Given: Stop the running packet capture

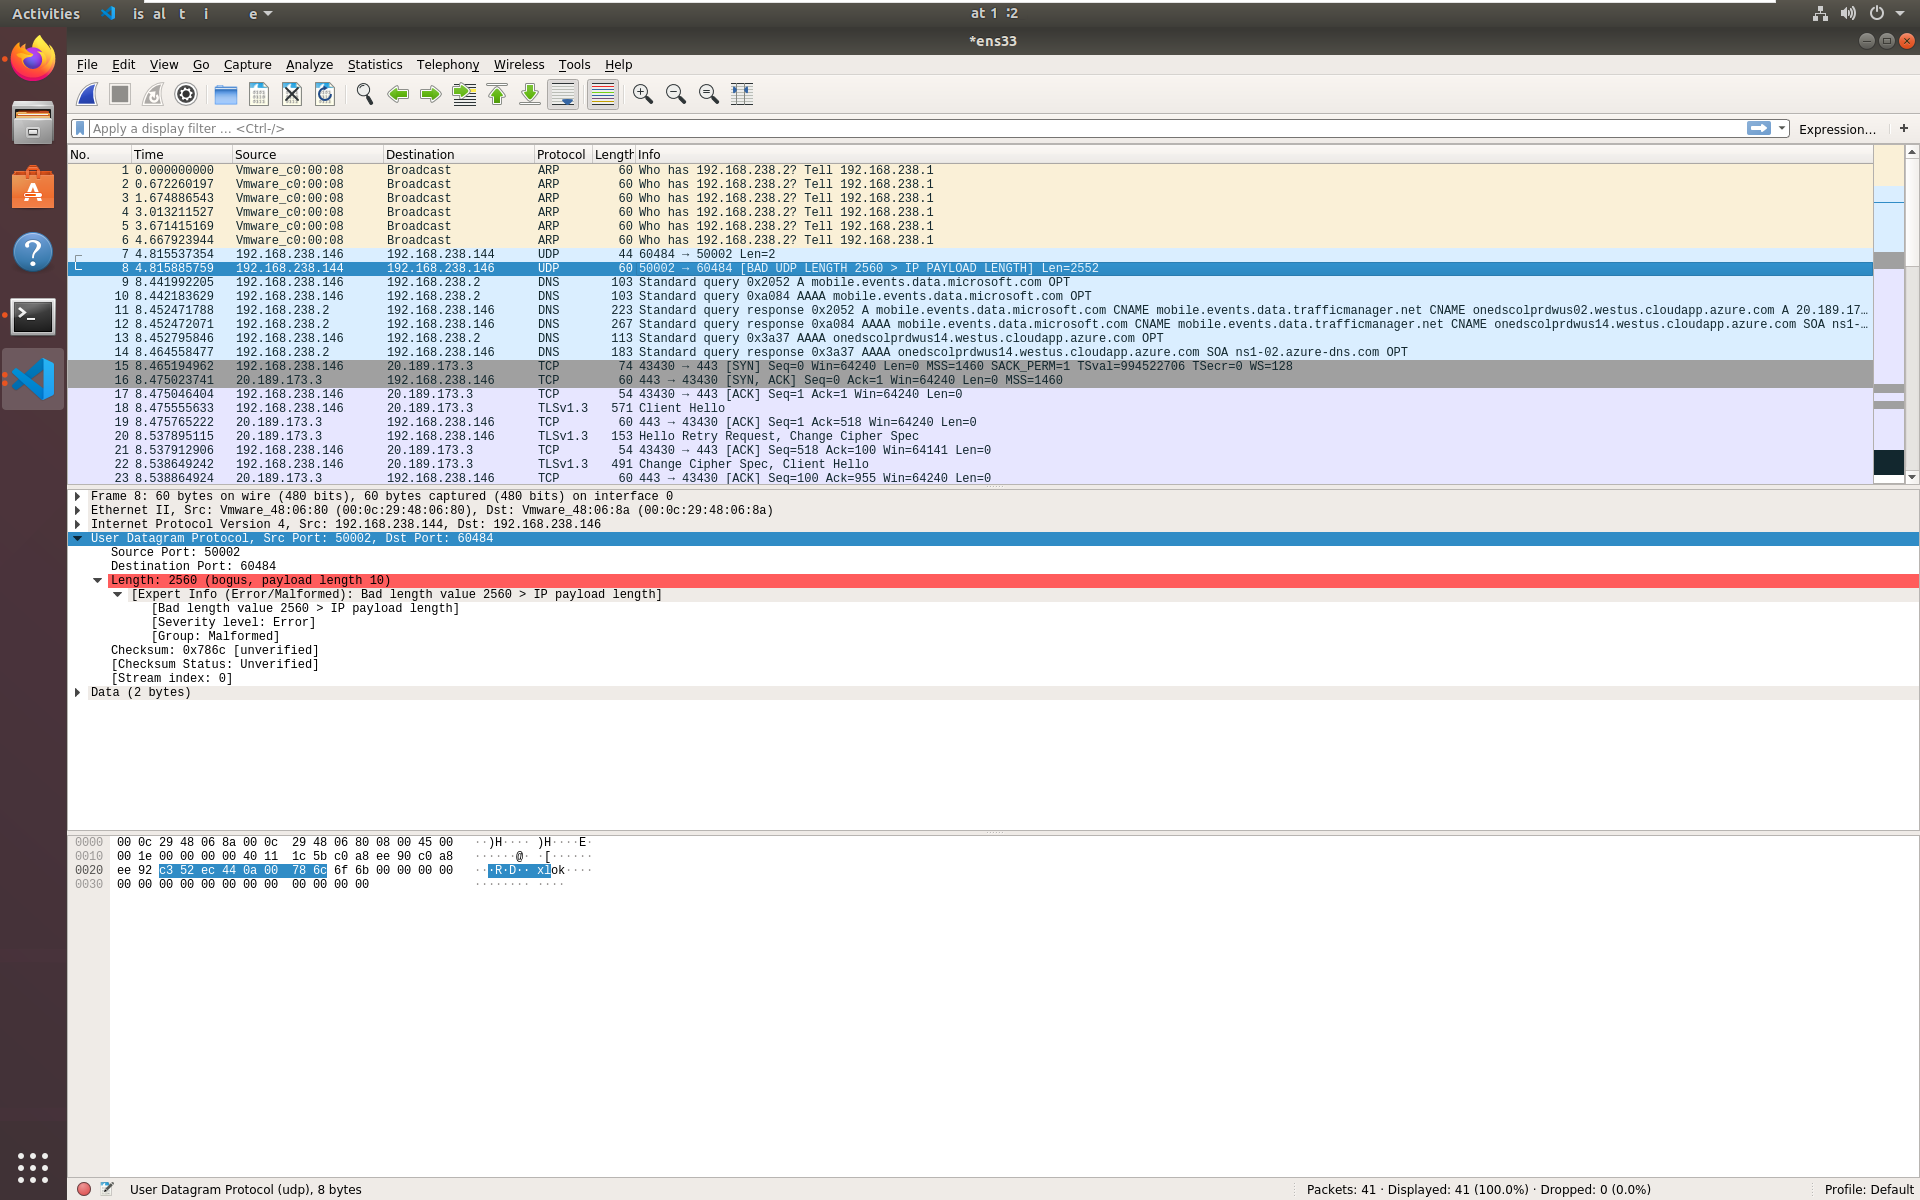Looking at the screenshot, I should [120, 94].
